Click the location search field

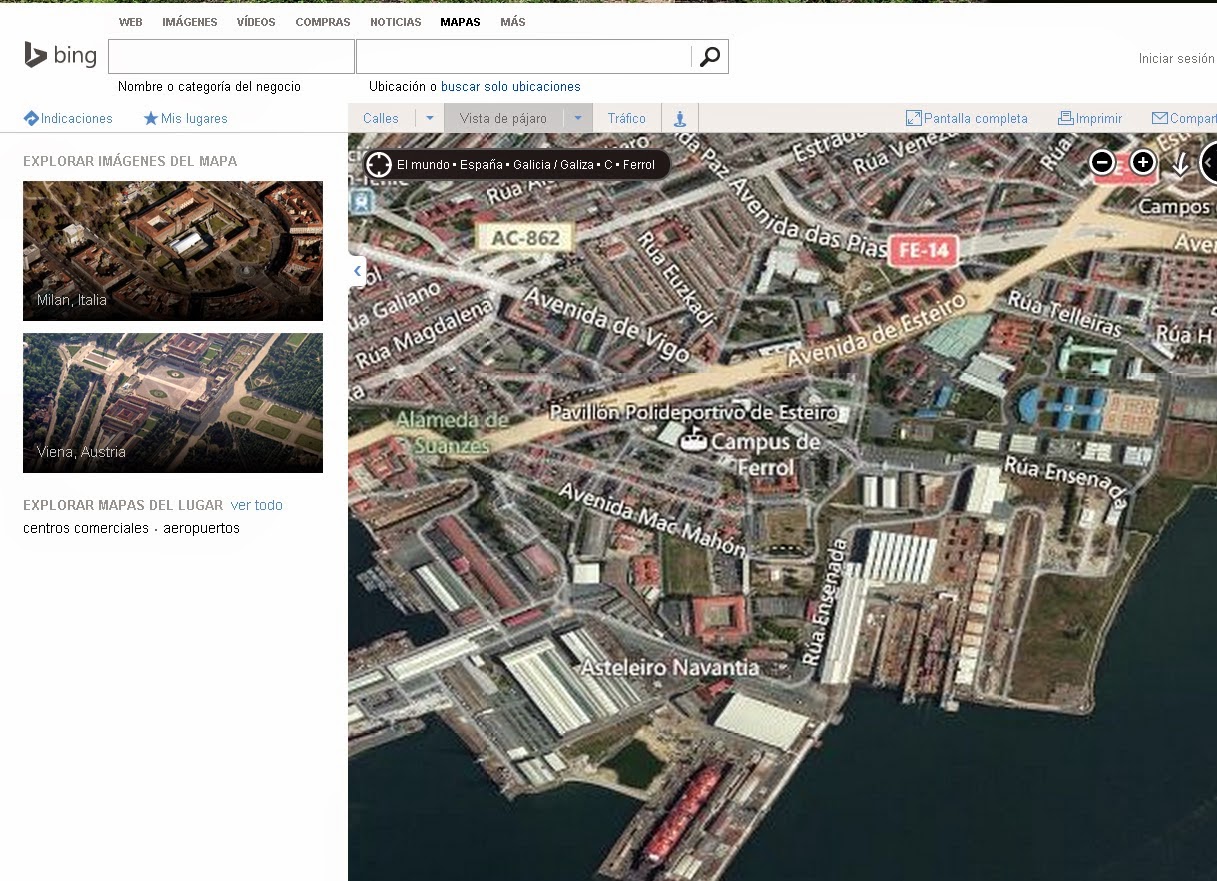click(524, 57)
